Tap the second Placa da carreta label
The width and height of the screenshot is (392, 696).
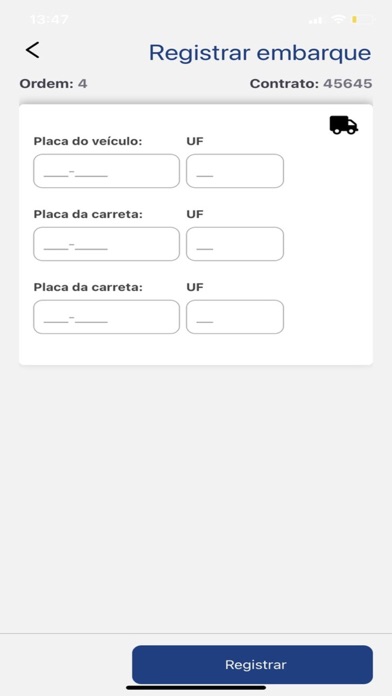click(x=88, y=287)
